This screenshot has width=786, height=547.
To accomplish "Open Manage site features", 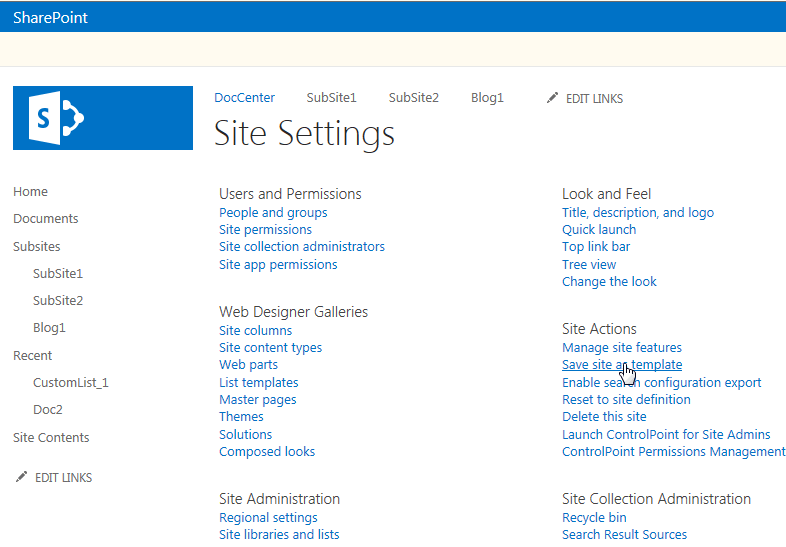I will point(622,348).
